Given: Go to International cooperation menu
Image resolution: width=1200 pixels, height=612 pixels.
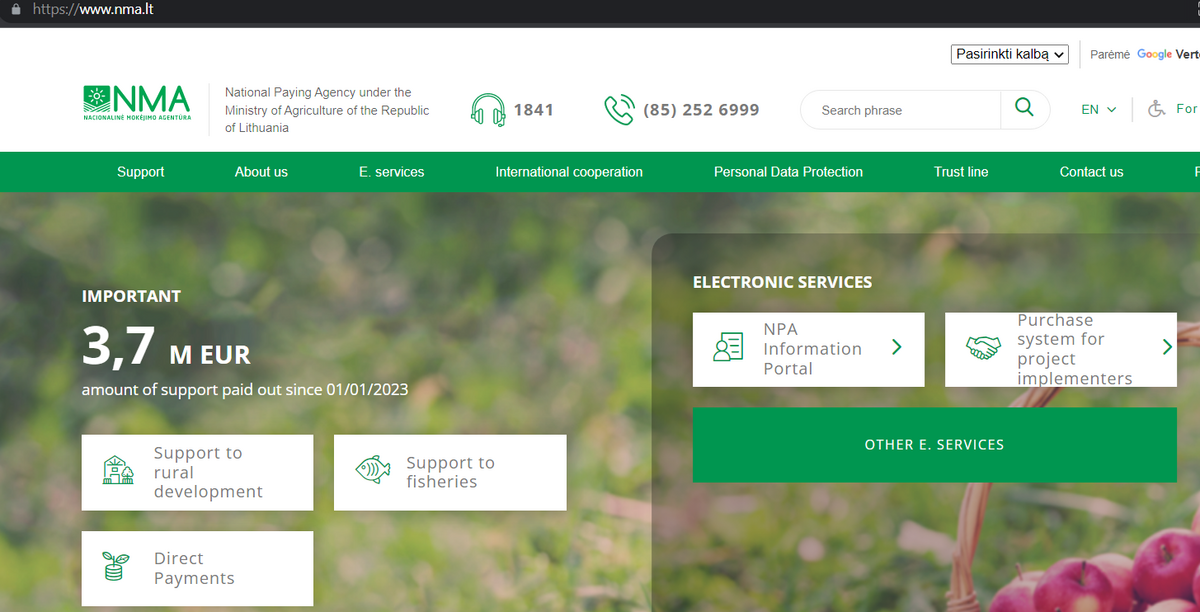Looking at the screenshot, I should click(568, 172).
